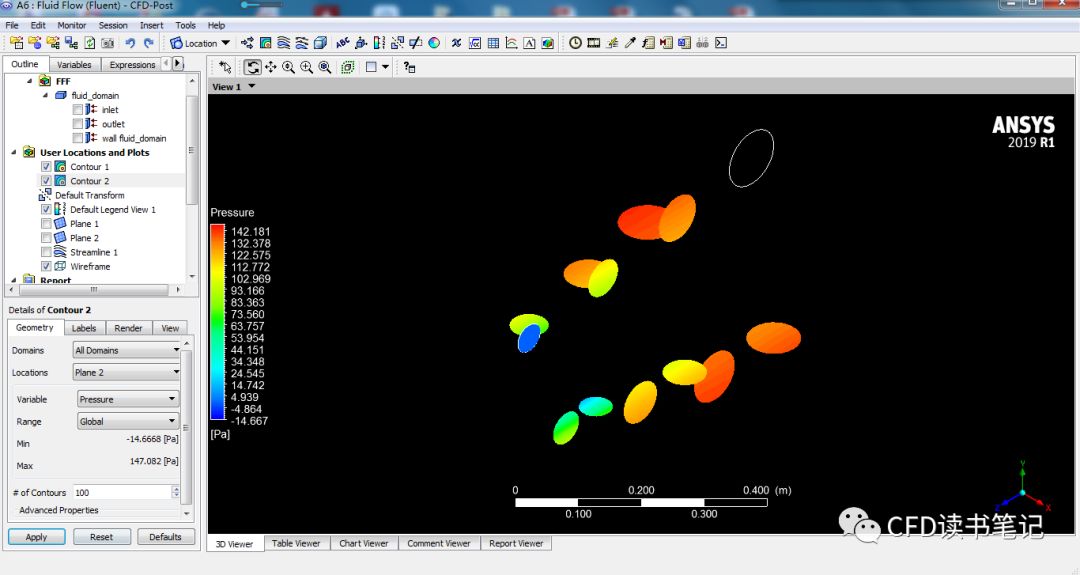Select the viewer Select-mode arrow tool

[225, 67]
